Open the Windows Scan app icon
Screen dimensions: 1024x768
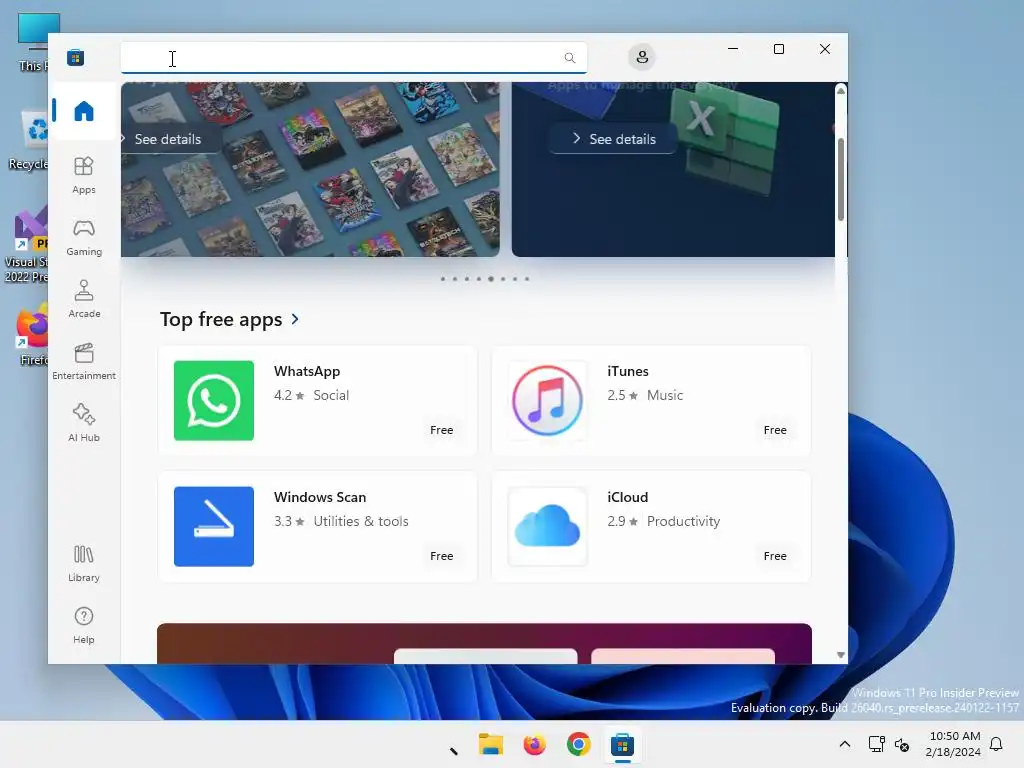(214, 526)
